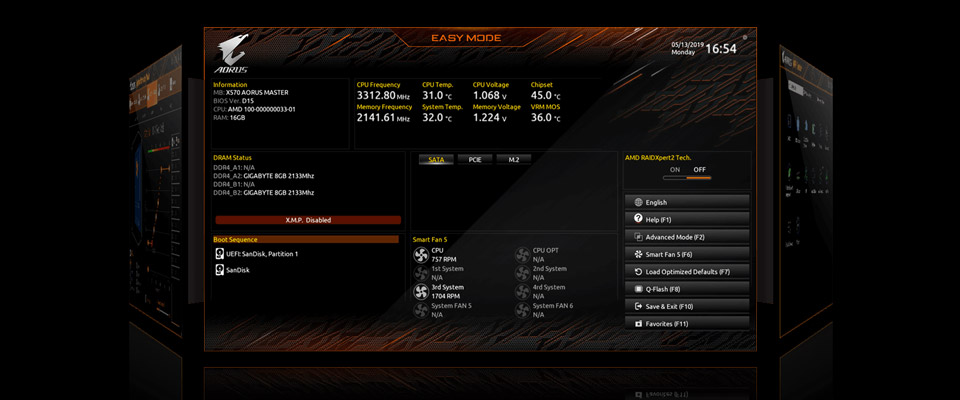This screenshot has width=960, height=400.
Task: Set RAIDXpert2 to OFF
Action: coord(699,170)
